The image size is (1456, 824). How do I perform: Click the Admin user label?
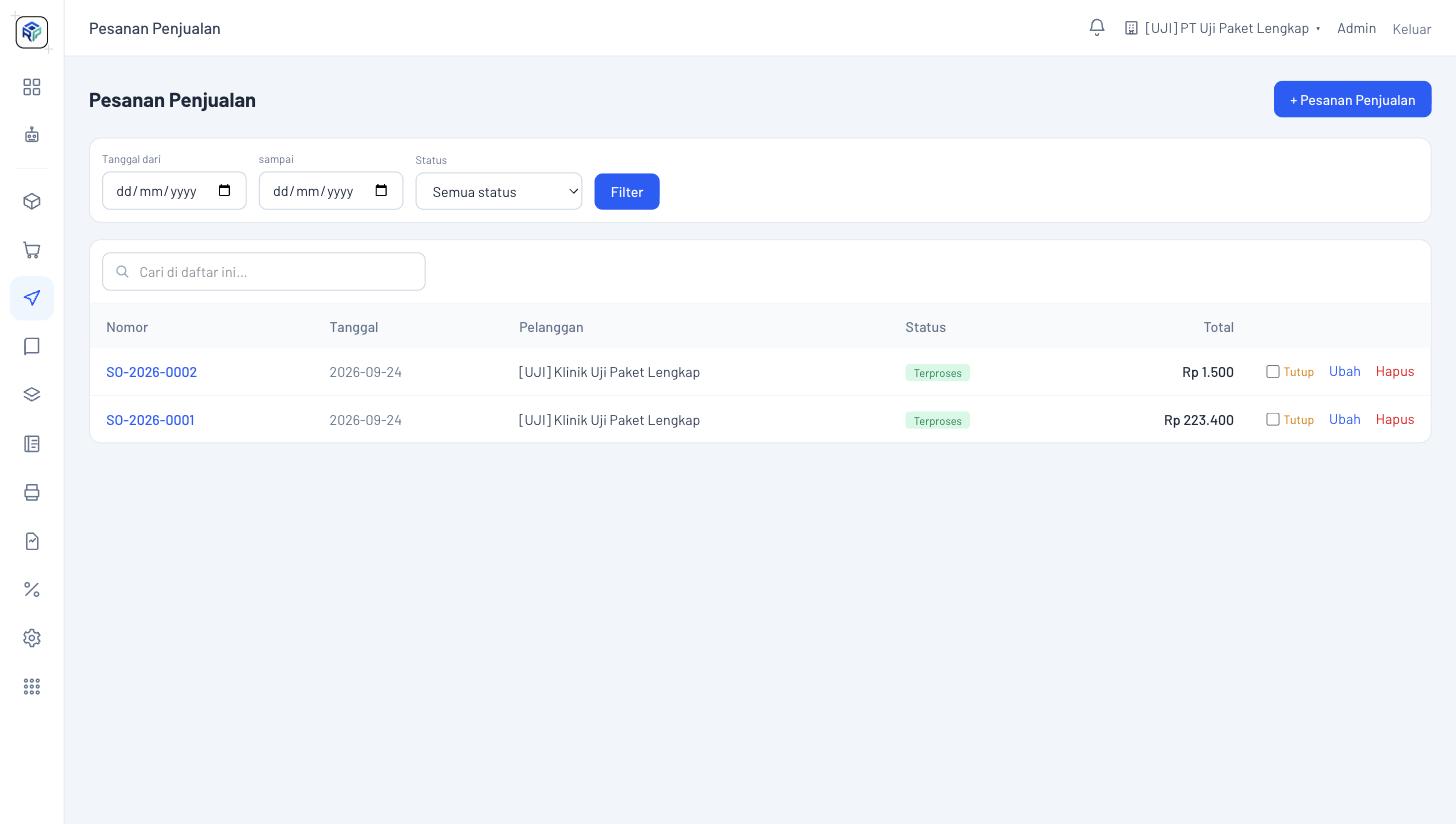click(x=1357, y=28)
